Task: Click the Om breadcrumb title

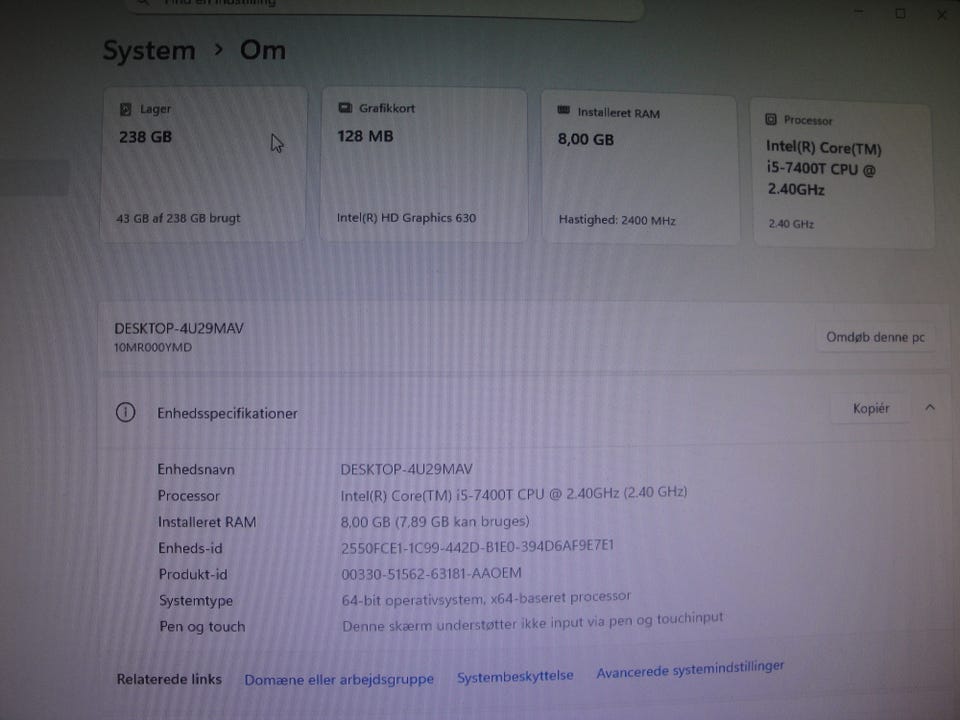Action: [x=263, y=50]
